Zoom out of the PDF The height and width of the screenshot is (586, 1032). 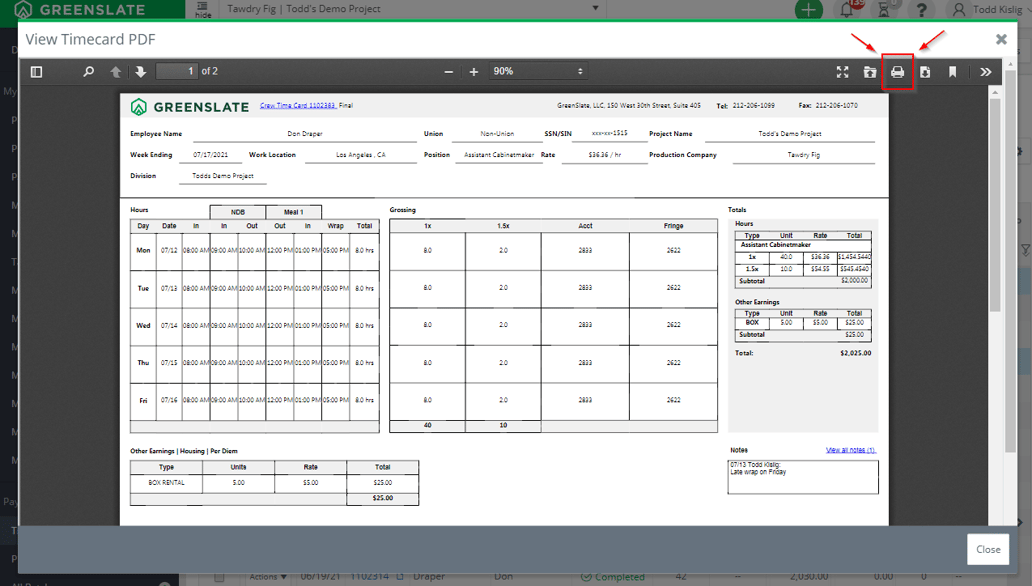449,72
